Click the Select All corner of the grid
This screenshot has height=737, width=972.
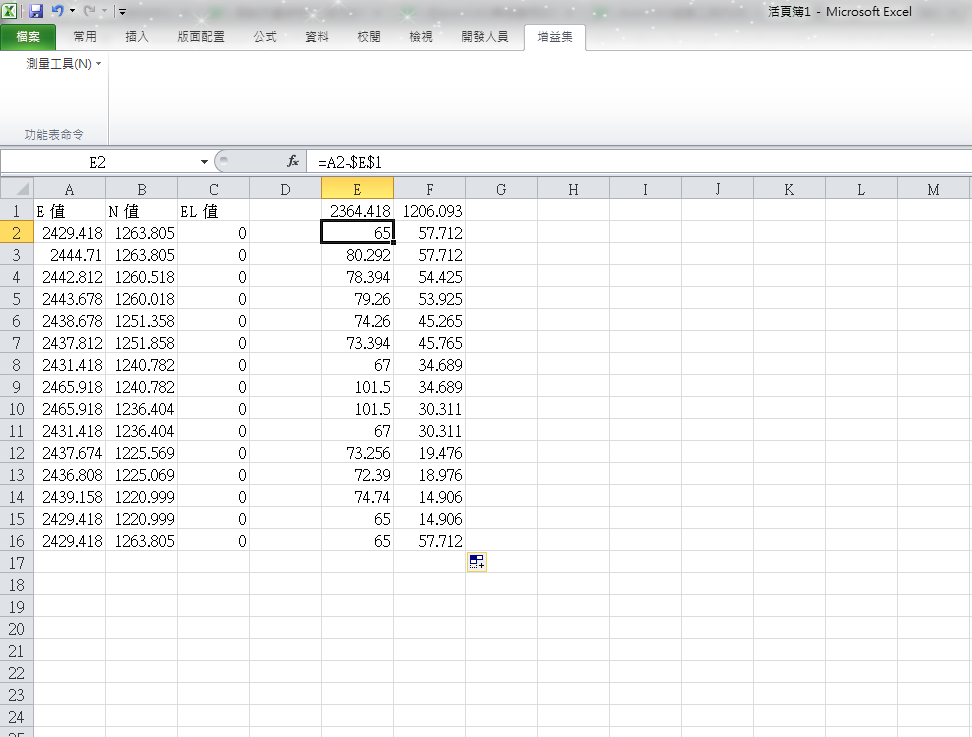(x=16, y=189)
